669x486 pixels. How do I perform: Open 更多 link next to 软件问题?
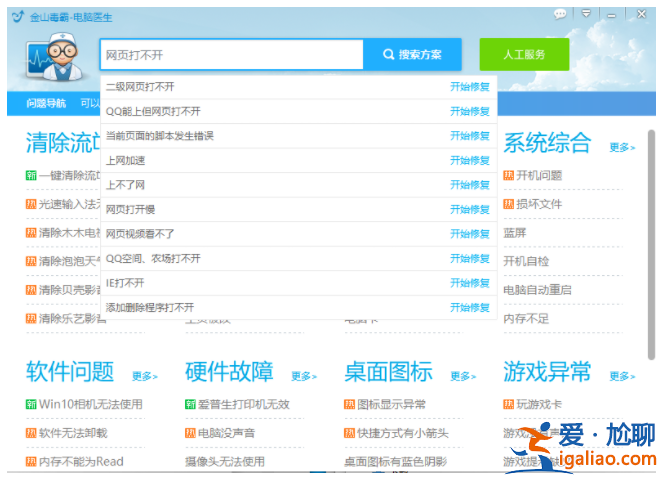pyautogui.click(x=145, y=376)
